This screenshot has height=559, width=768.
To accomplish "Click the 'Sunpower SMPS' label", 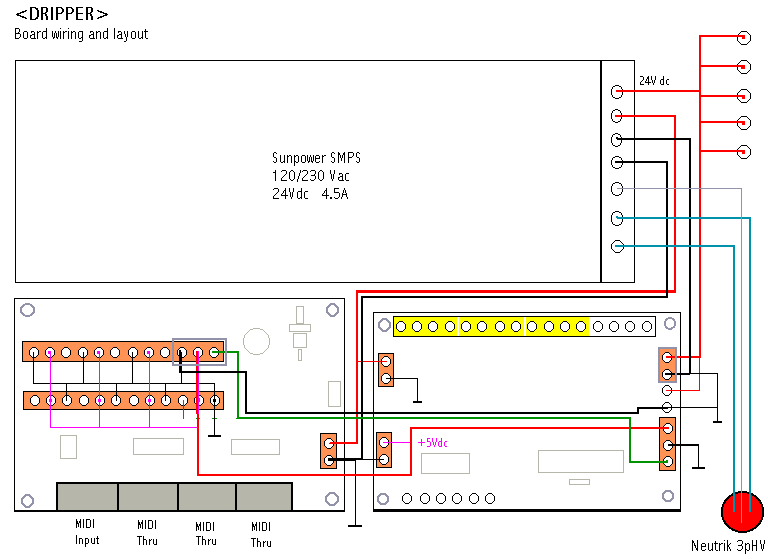I will pos(316,158).
